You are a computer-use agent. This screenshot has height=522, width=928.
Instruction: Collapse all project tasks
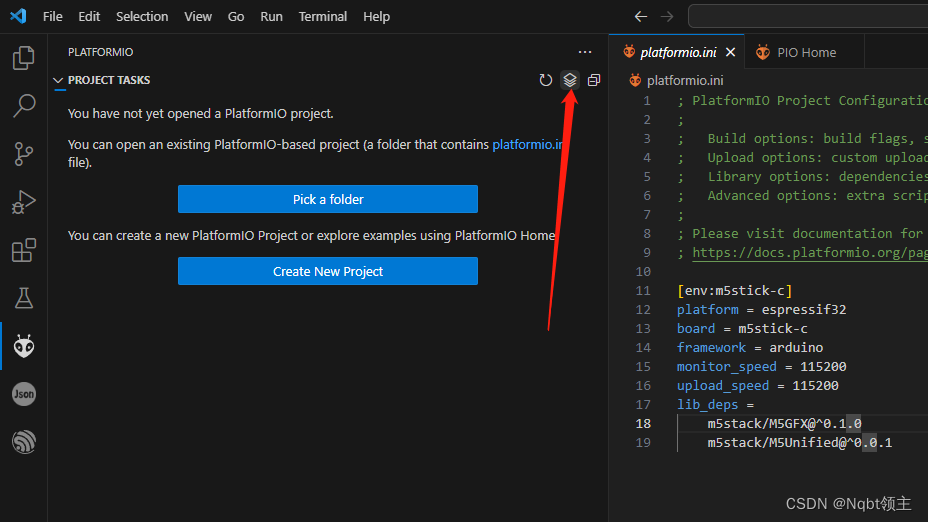(594, 80)
